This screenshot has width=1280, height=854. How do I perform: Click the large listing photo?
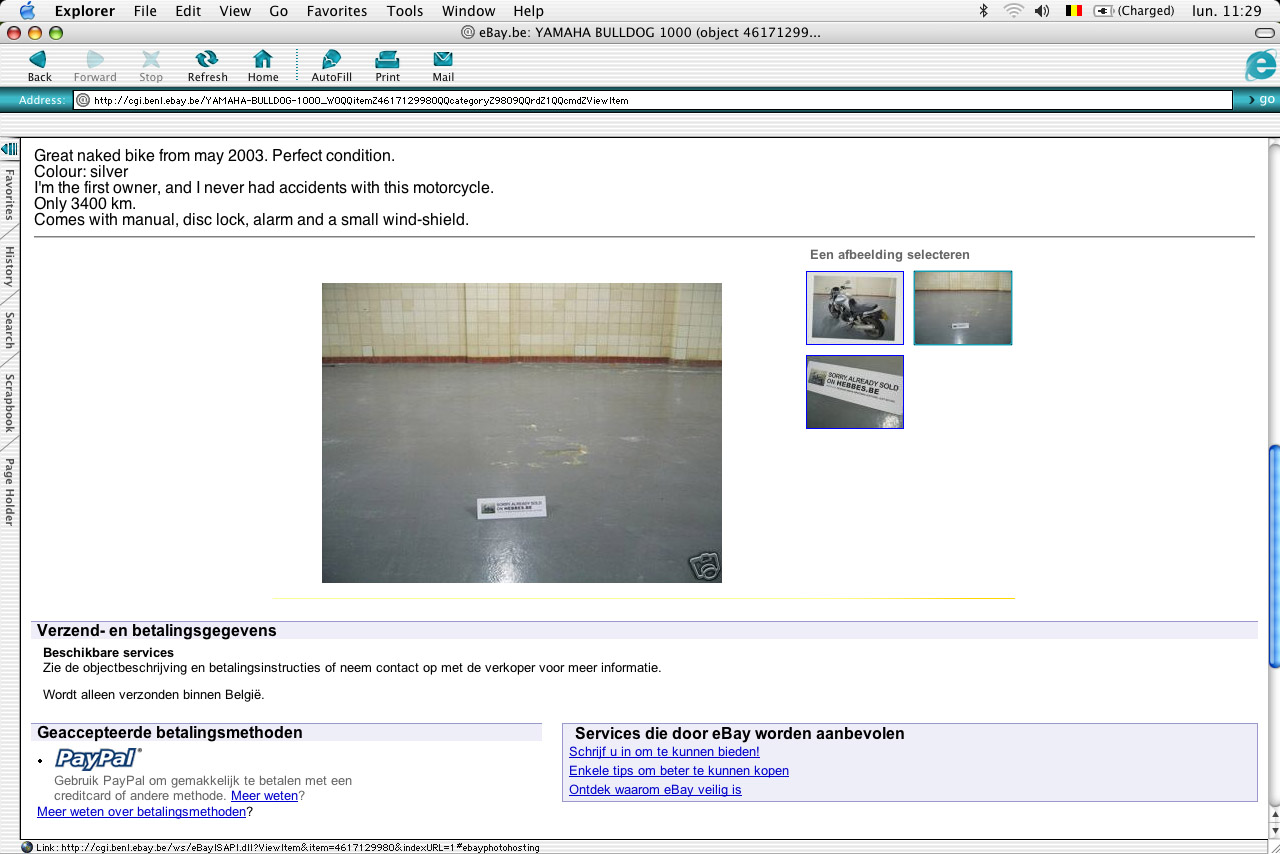click(x=521, y=433)
